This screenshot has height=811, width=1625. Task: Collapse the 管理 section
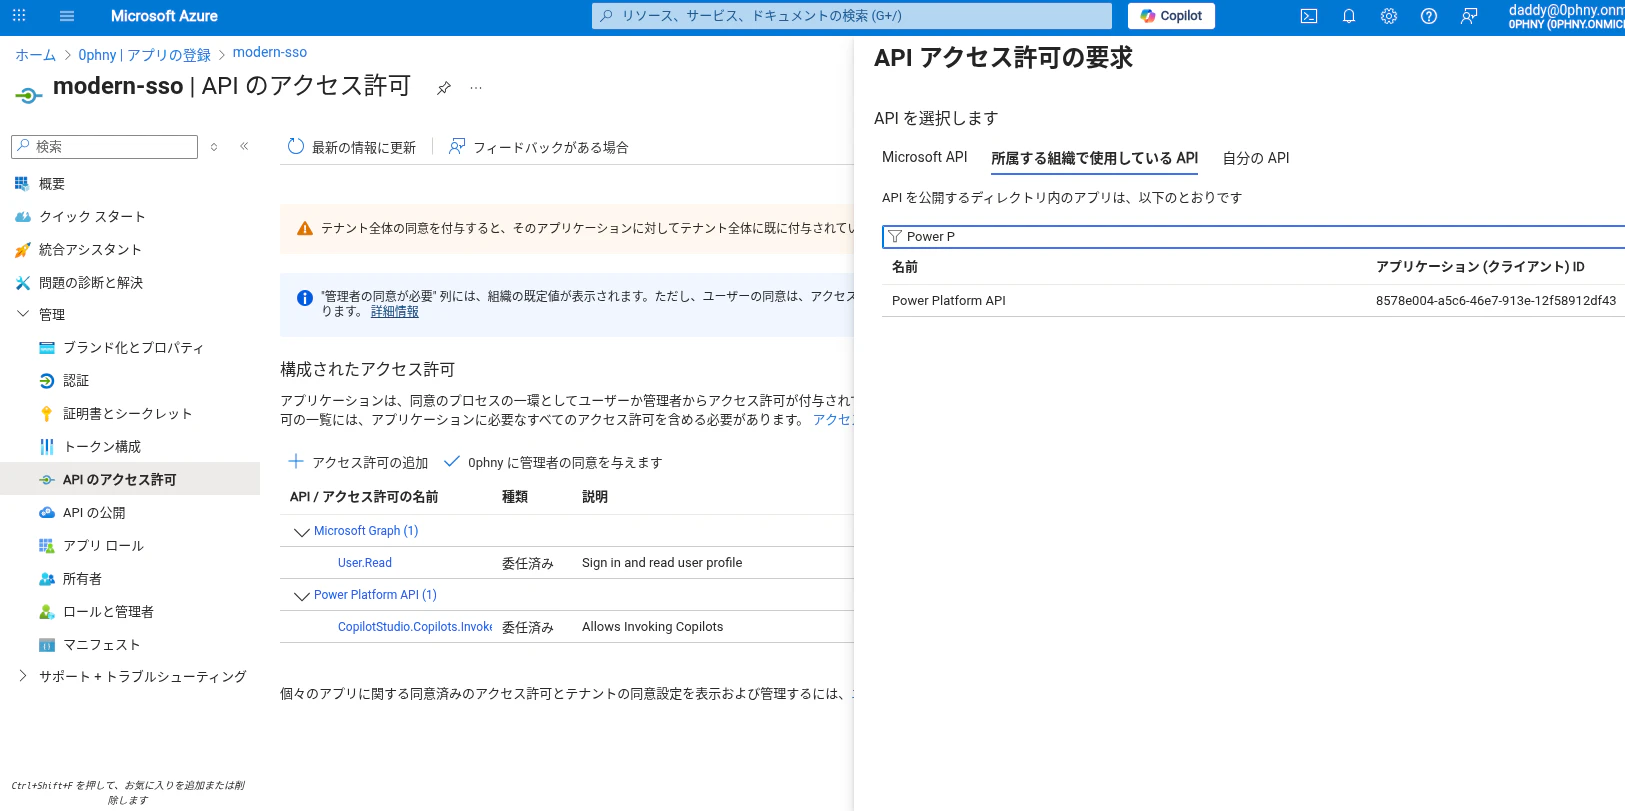(x=23, y=314)
